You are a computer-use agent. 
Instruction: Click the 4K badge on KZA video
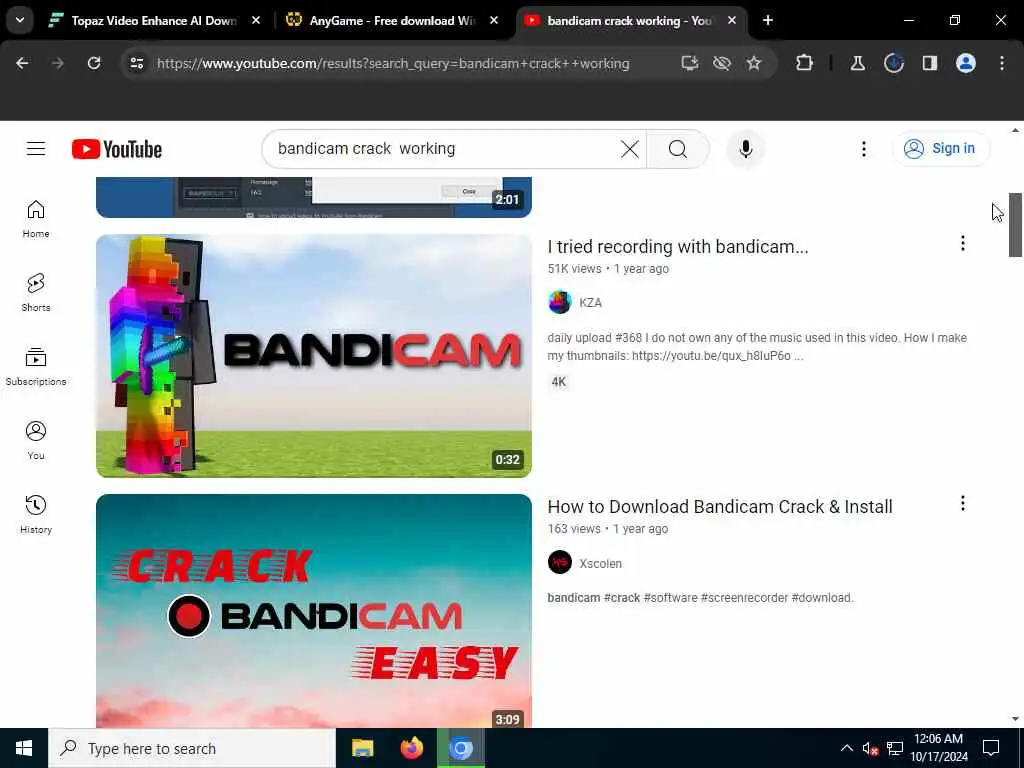point(559,383)
